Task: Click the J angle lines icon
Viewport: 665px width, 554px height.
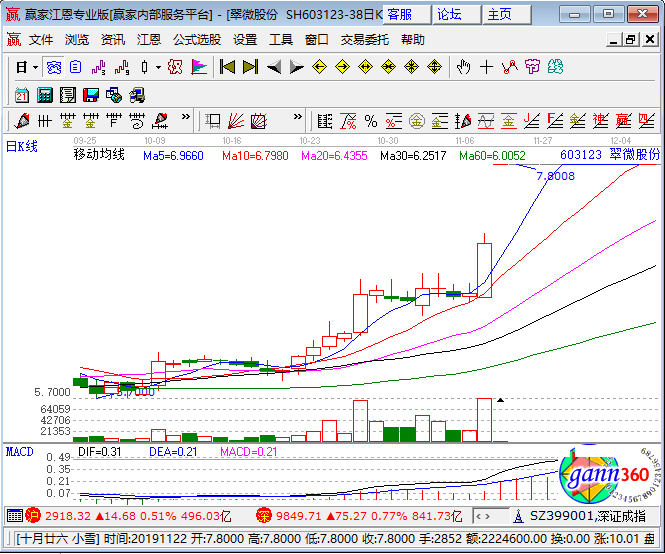Action: (532, 121)
